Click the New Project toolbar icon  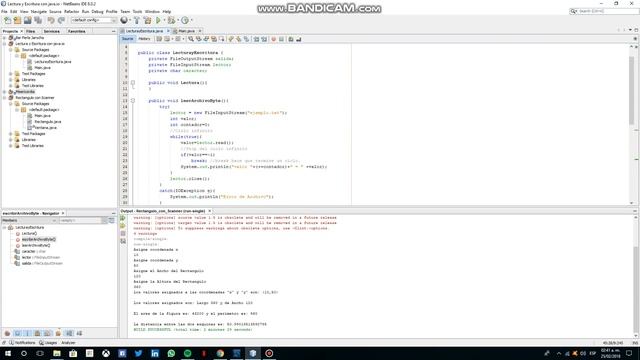tap(17, 20)
